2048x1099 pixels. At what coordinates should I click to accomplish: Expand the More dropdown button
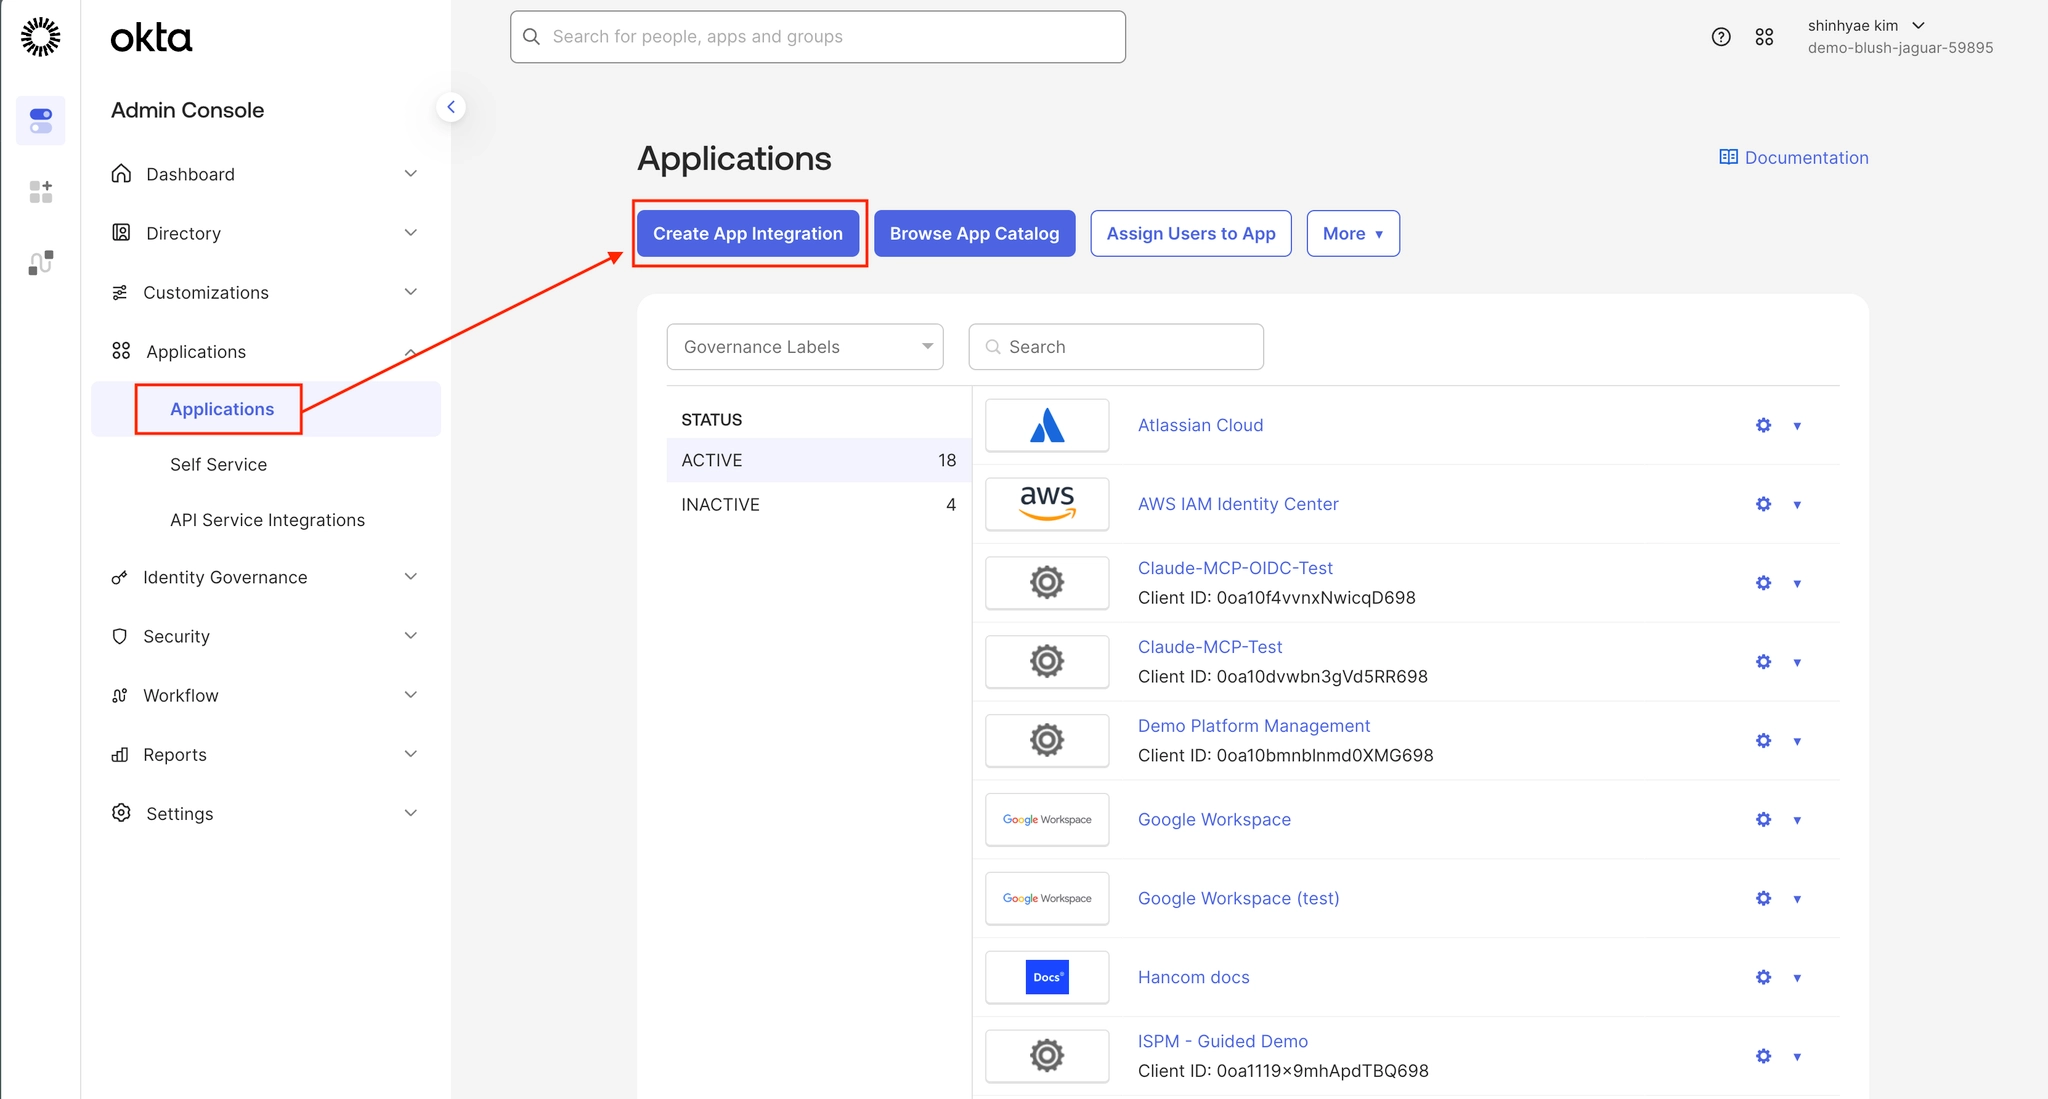[1352, 234]
